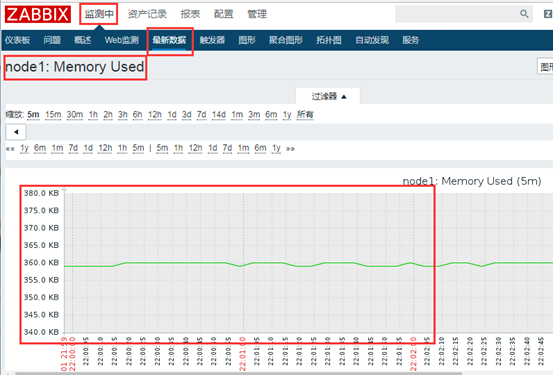Open the 监测中 top menu
The width and height of the screenshot is (553, 375).
pyautogui.click(x=99, y=14)
